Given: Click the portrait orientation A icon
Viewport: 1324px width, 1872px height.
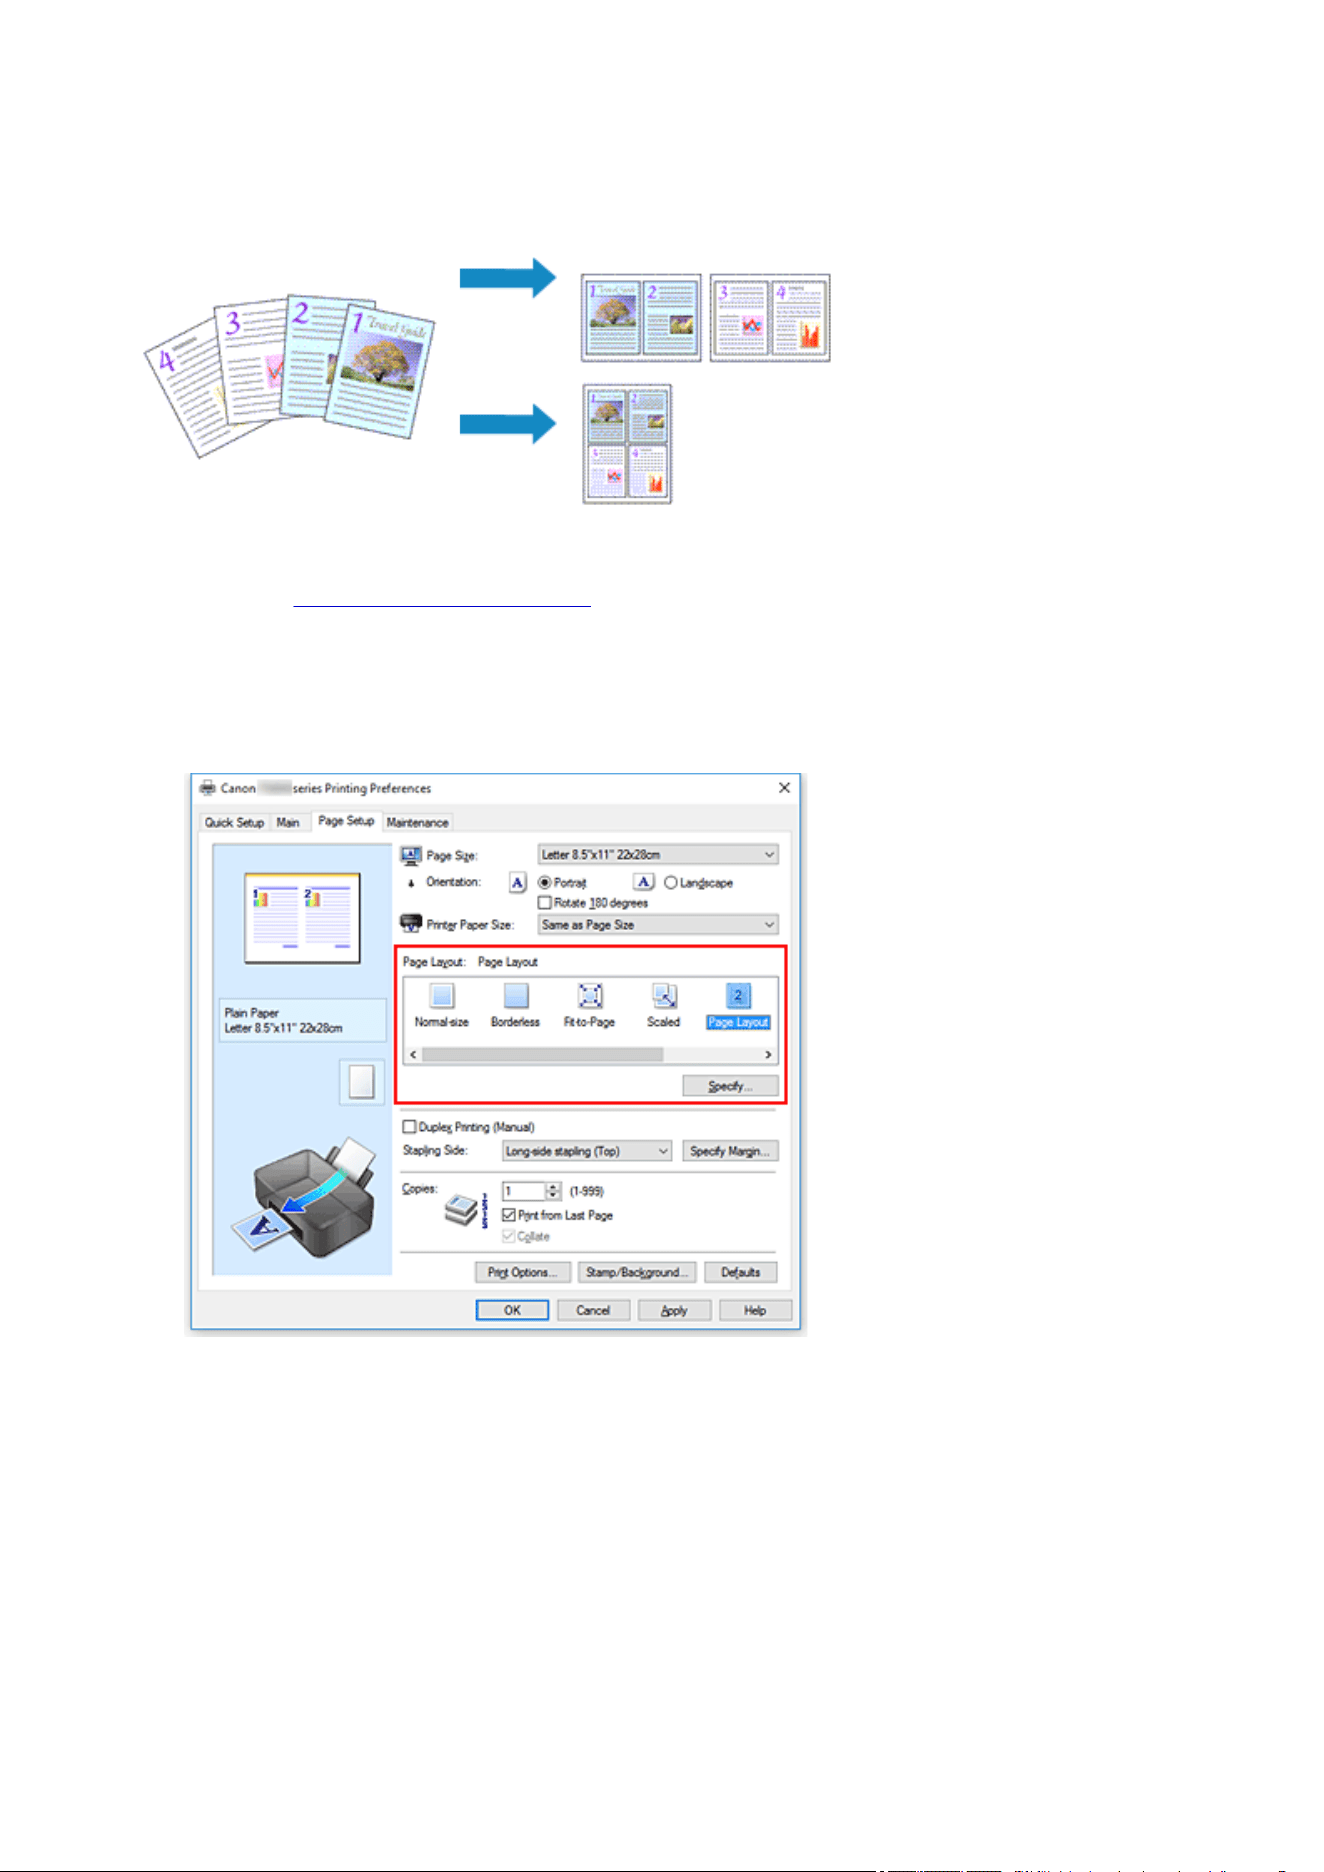Looking at the screenshot, I should click(x=517, y=882).
